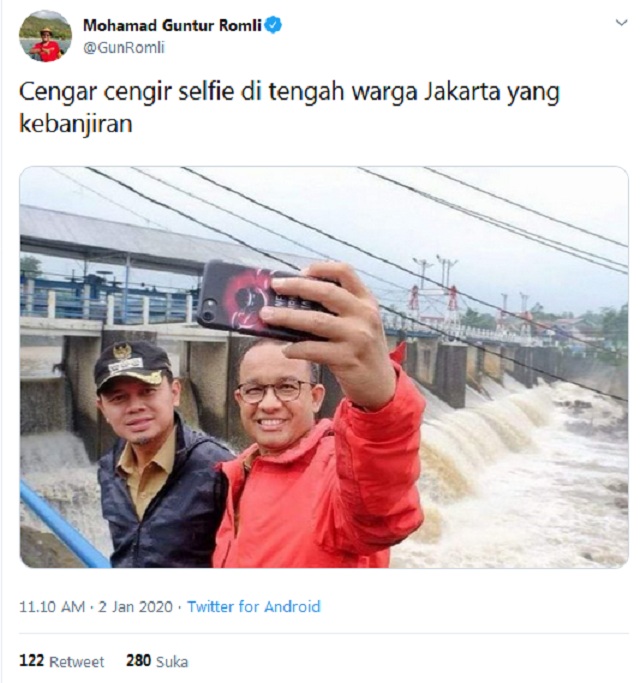The image size is (640, 683).
Task: Click the 'Retweet' label next to 122
Action: 77,662
